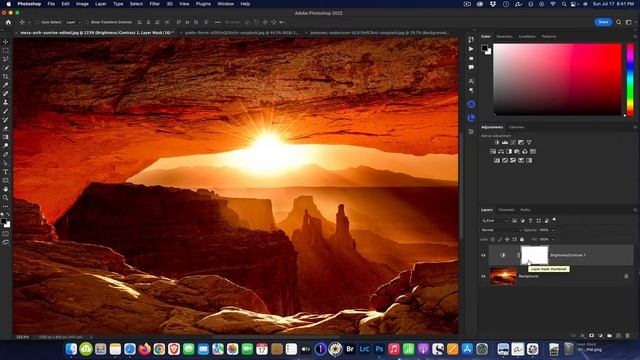640x360 pixels.
Task: Open the Auto-Select Layer dropdown
Action: (x=73, y=22)
